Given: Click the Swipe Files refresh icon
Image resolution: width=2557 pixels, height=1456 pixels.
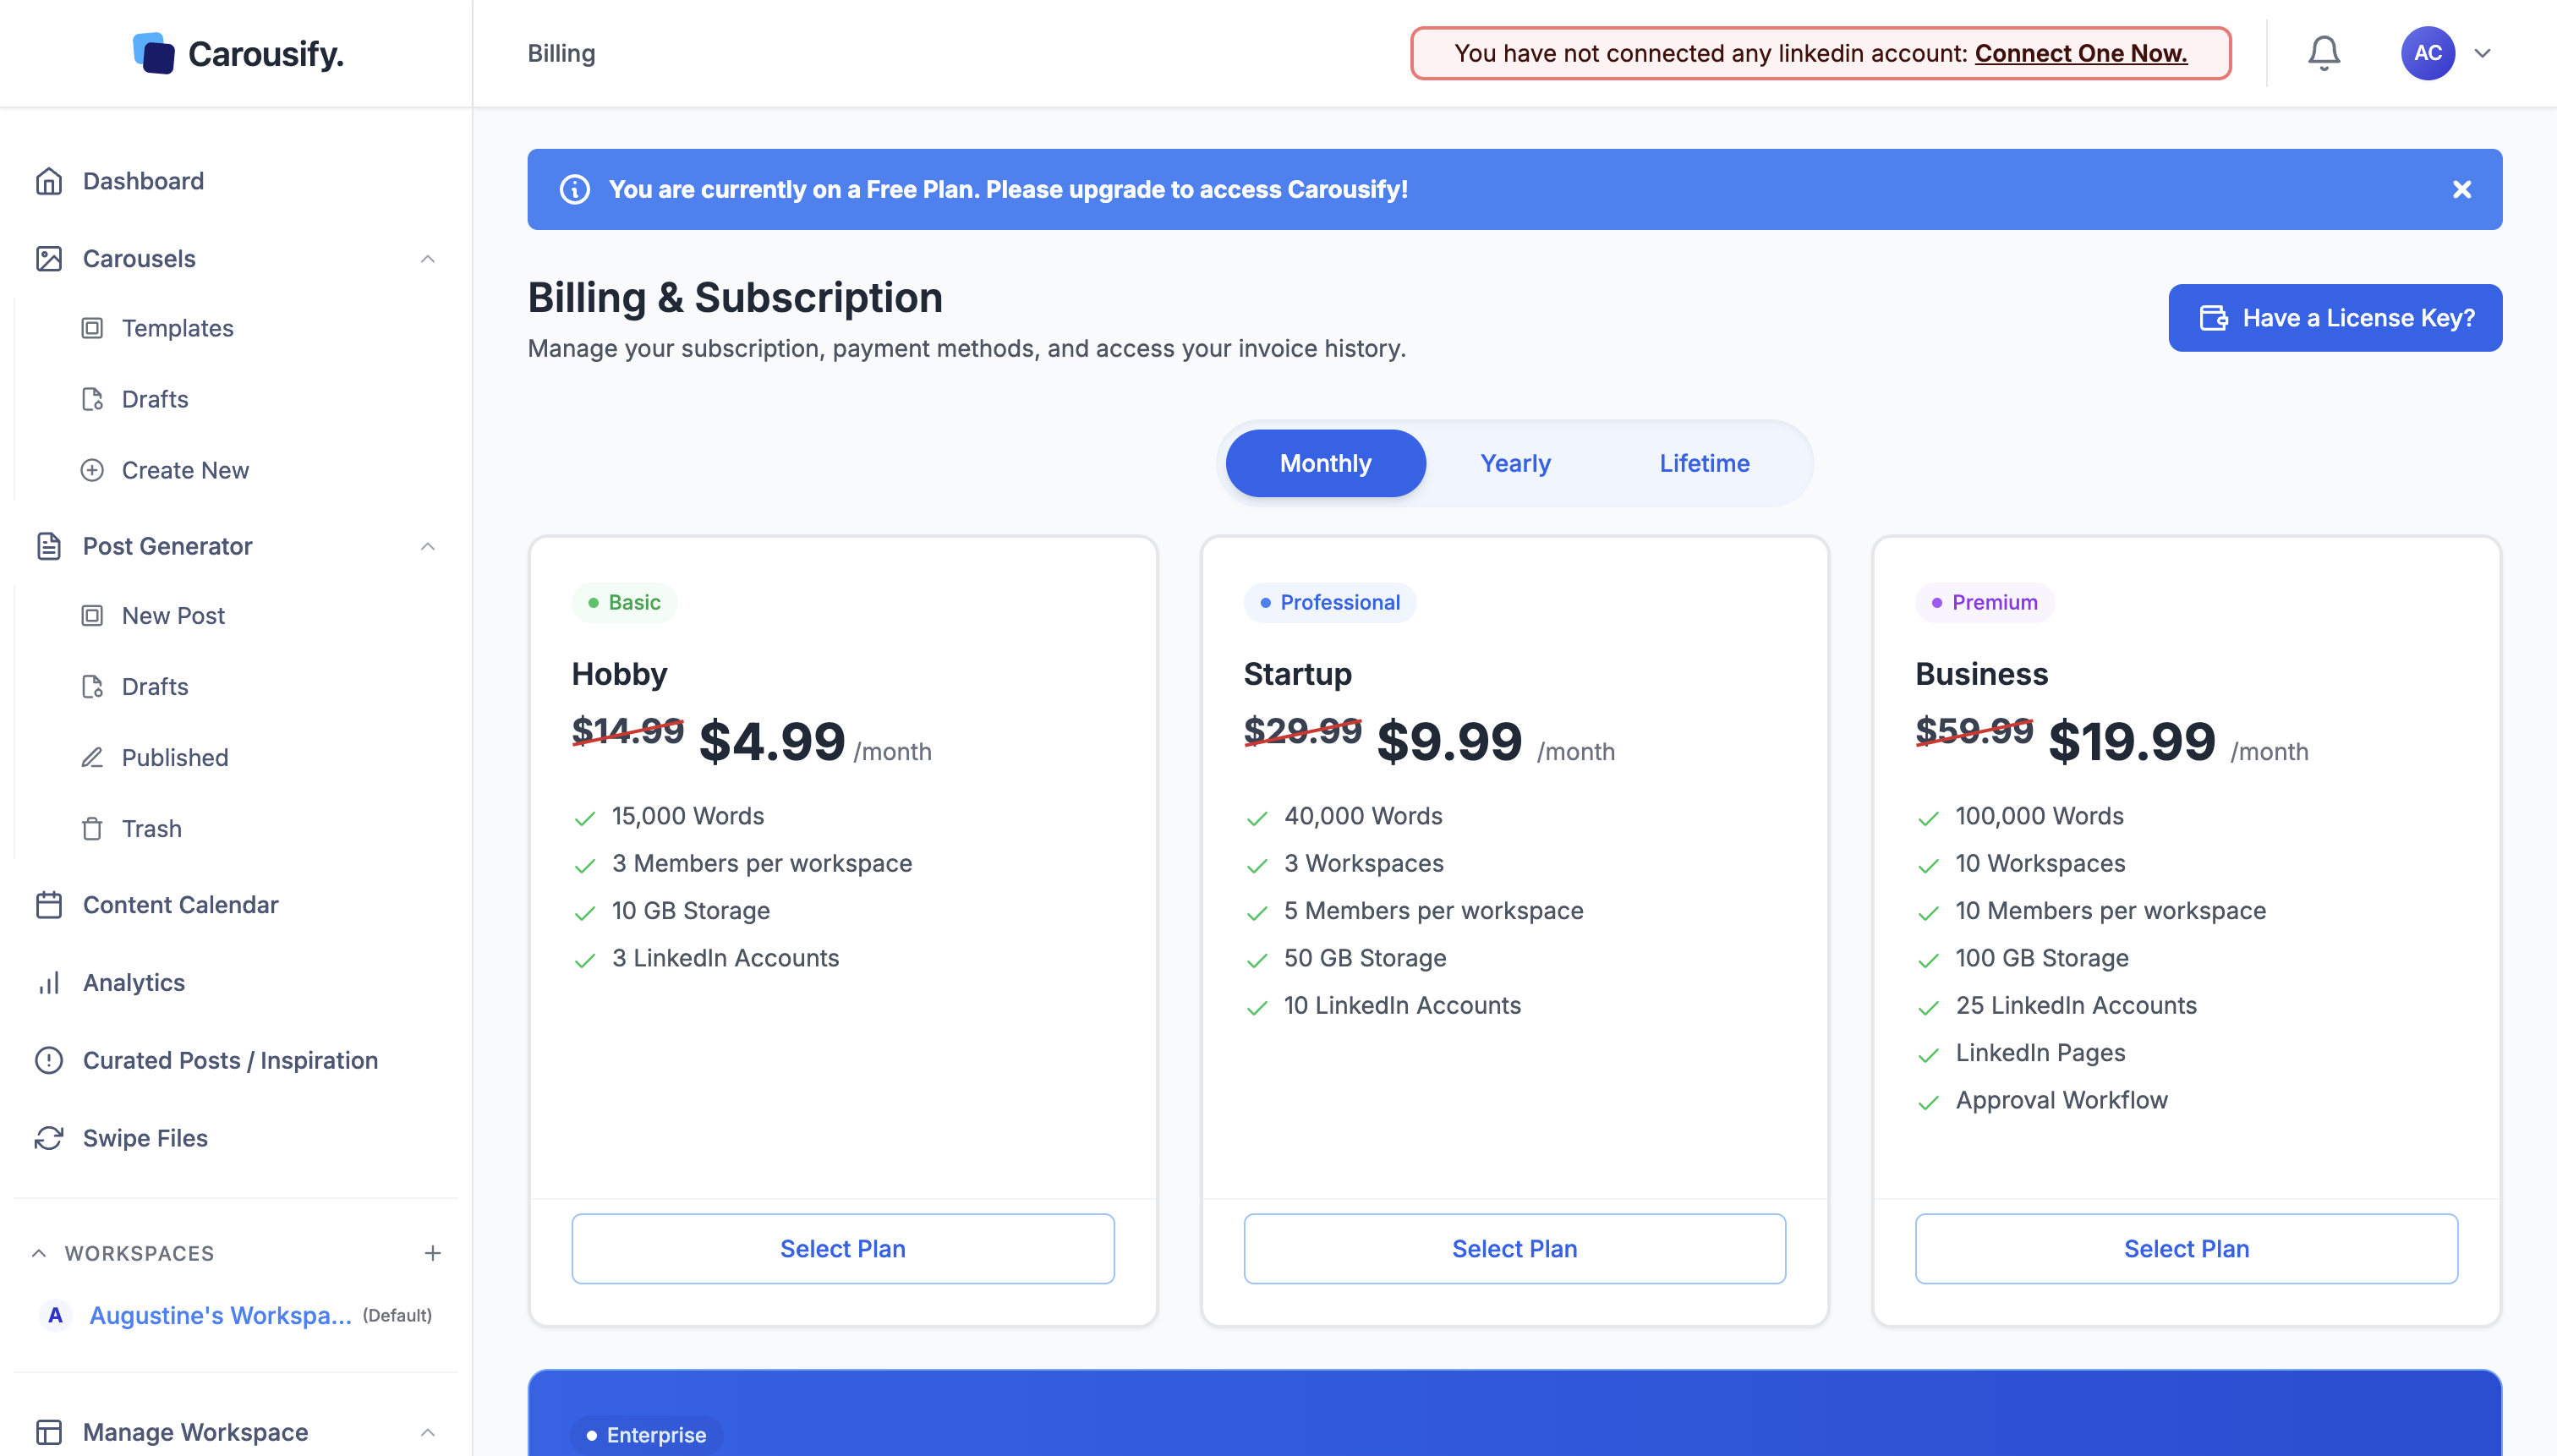Looking at the screenshot, I should [x=49, y=1138].
